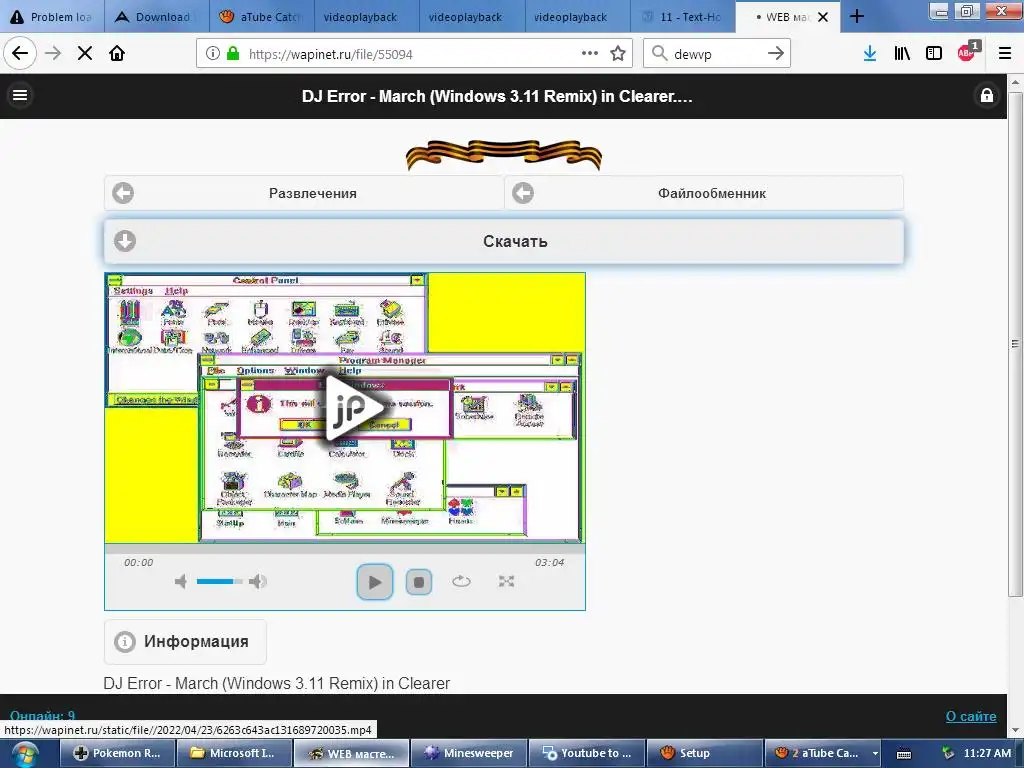
Task: Click the player Play button
Action: click(x=375, y=581)
